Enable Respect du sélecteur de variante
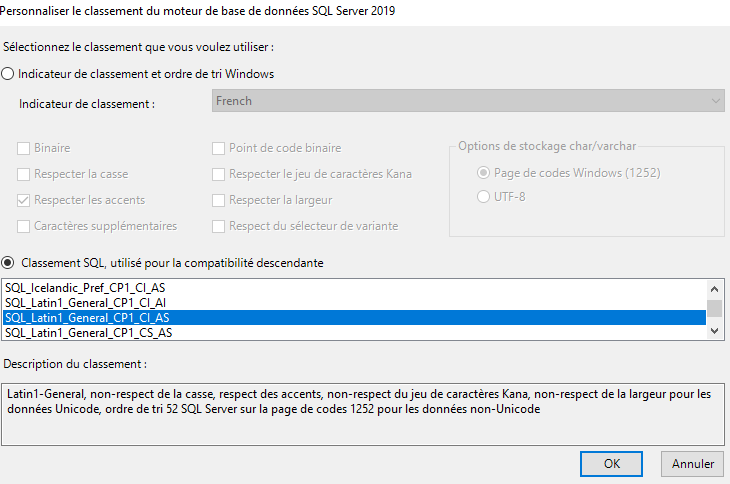Viewport: 730px width, 484px height. pos(219,226)
